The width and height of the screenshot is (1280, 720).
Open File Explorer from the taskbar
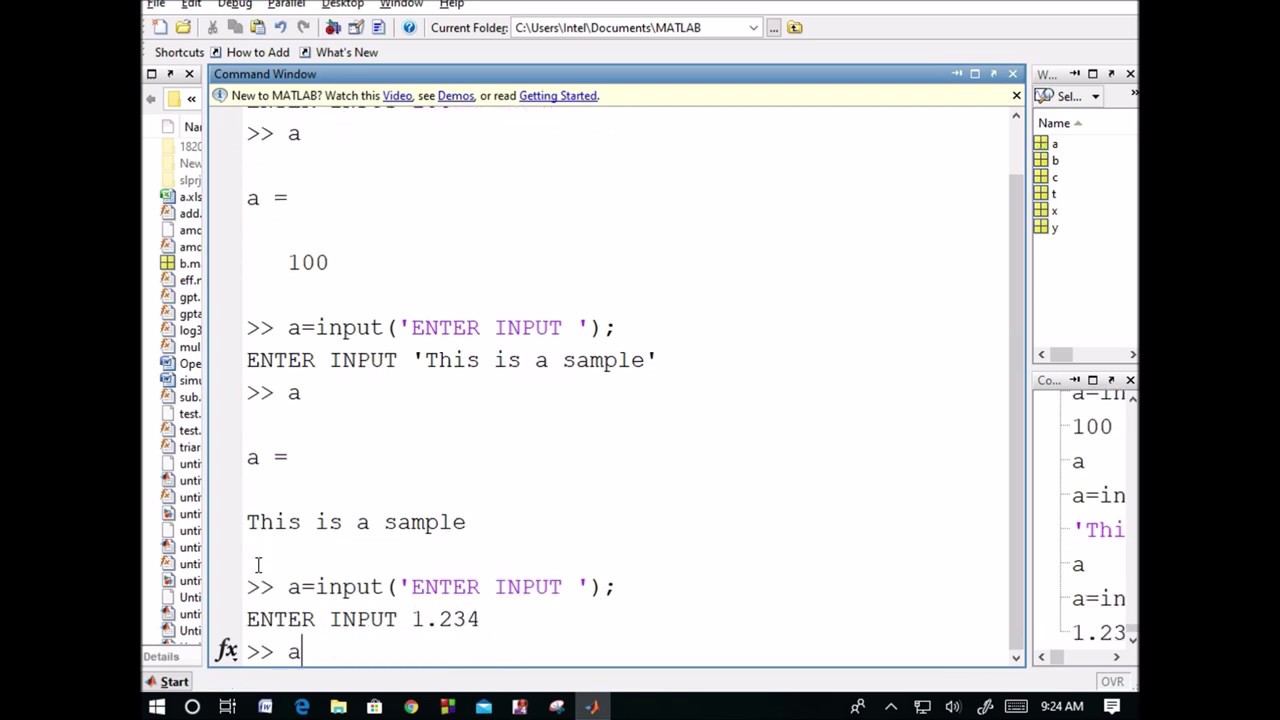point(338,707)
